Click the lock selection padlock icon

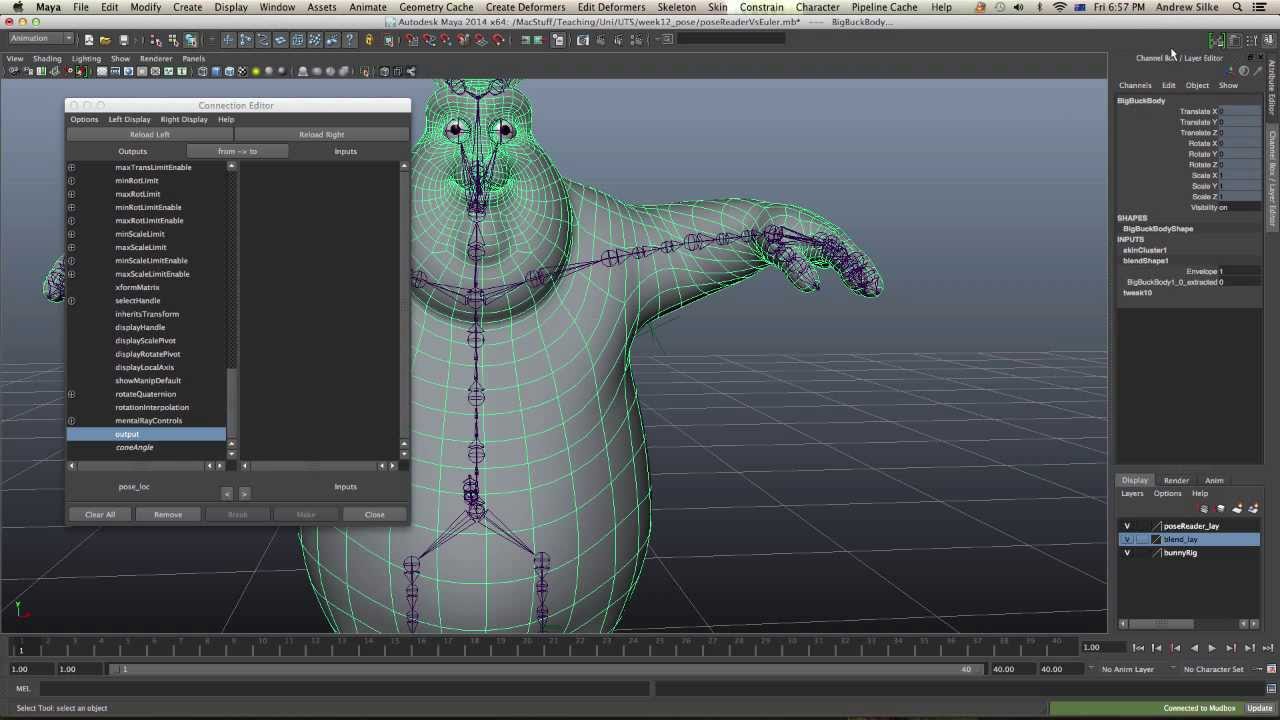click(369, 40)
